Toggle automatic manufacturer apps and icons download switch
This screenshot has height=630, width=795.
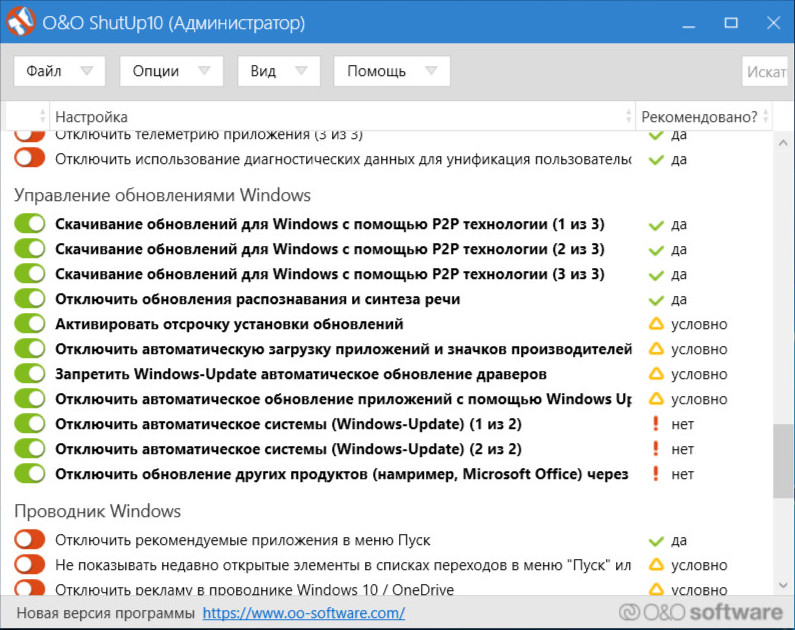pos(30,348)
